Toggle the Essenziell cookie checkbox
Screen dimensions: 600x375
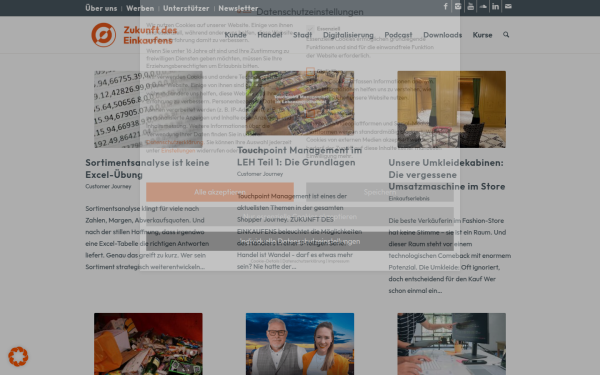pyautogui.click(x=310, y=29)
